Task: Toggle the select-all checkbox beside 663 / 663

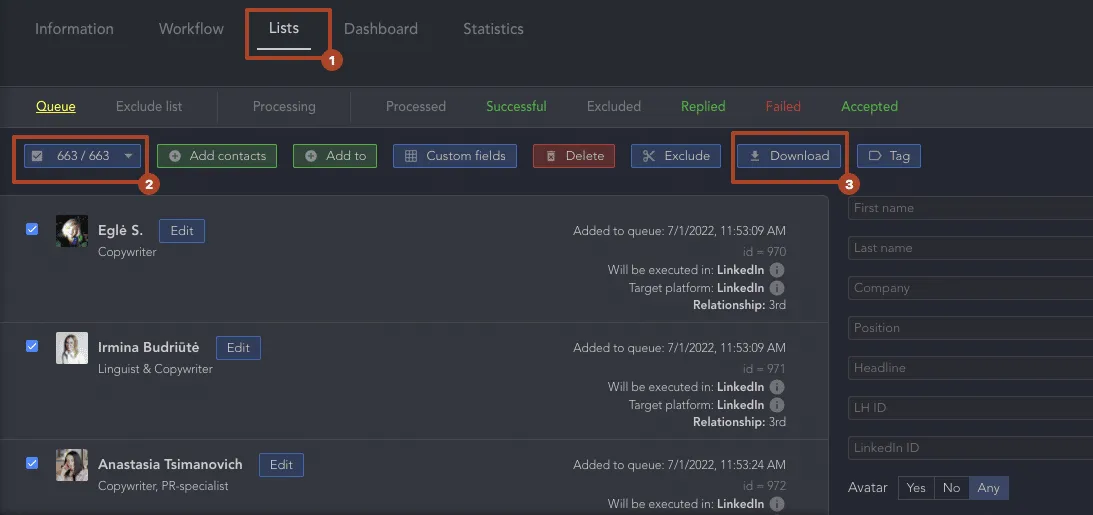Action: [x=38, y=156]
